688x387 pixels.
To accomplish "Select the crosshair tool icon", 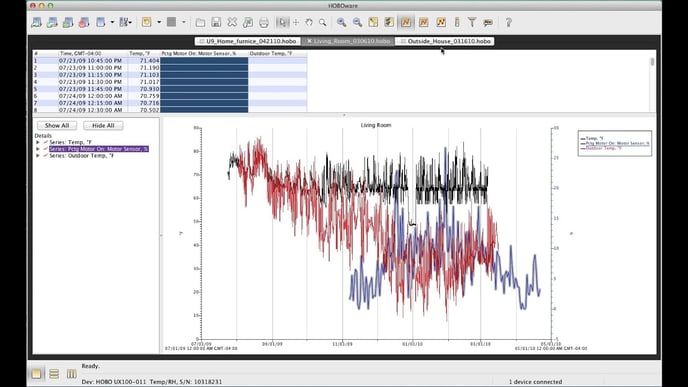I will click(x=296, y=22).
